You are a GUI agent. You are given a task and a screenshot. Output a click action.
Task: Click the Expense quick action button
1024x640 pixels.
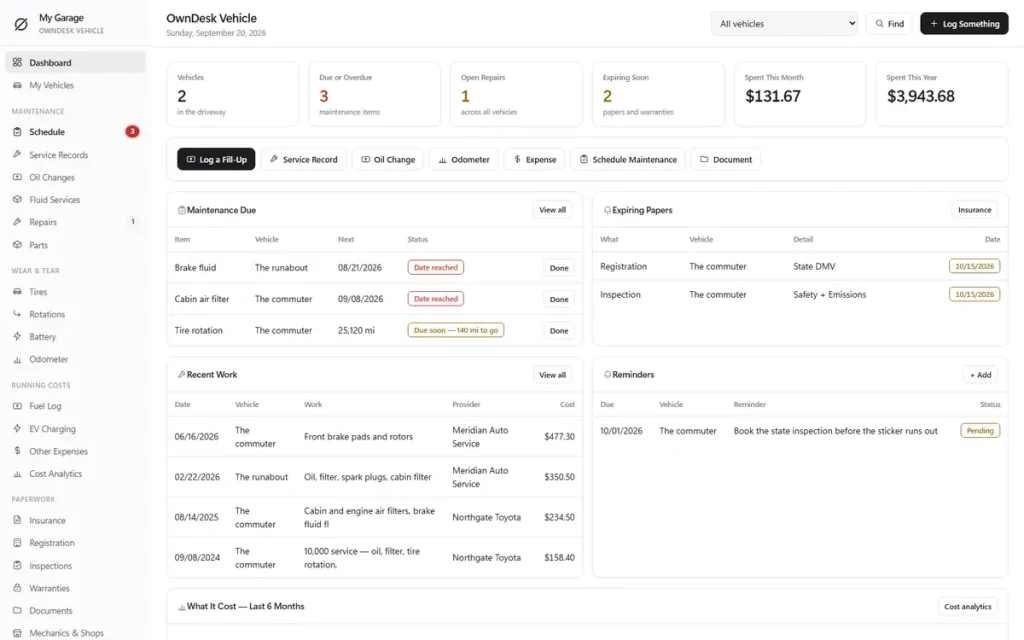click(x=535, y=159)
